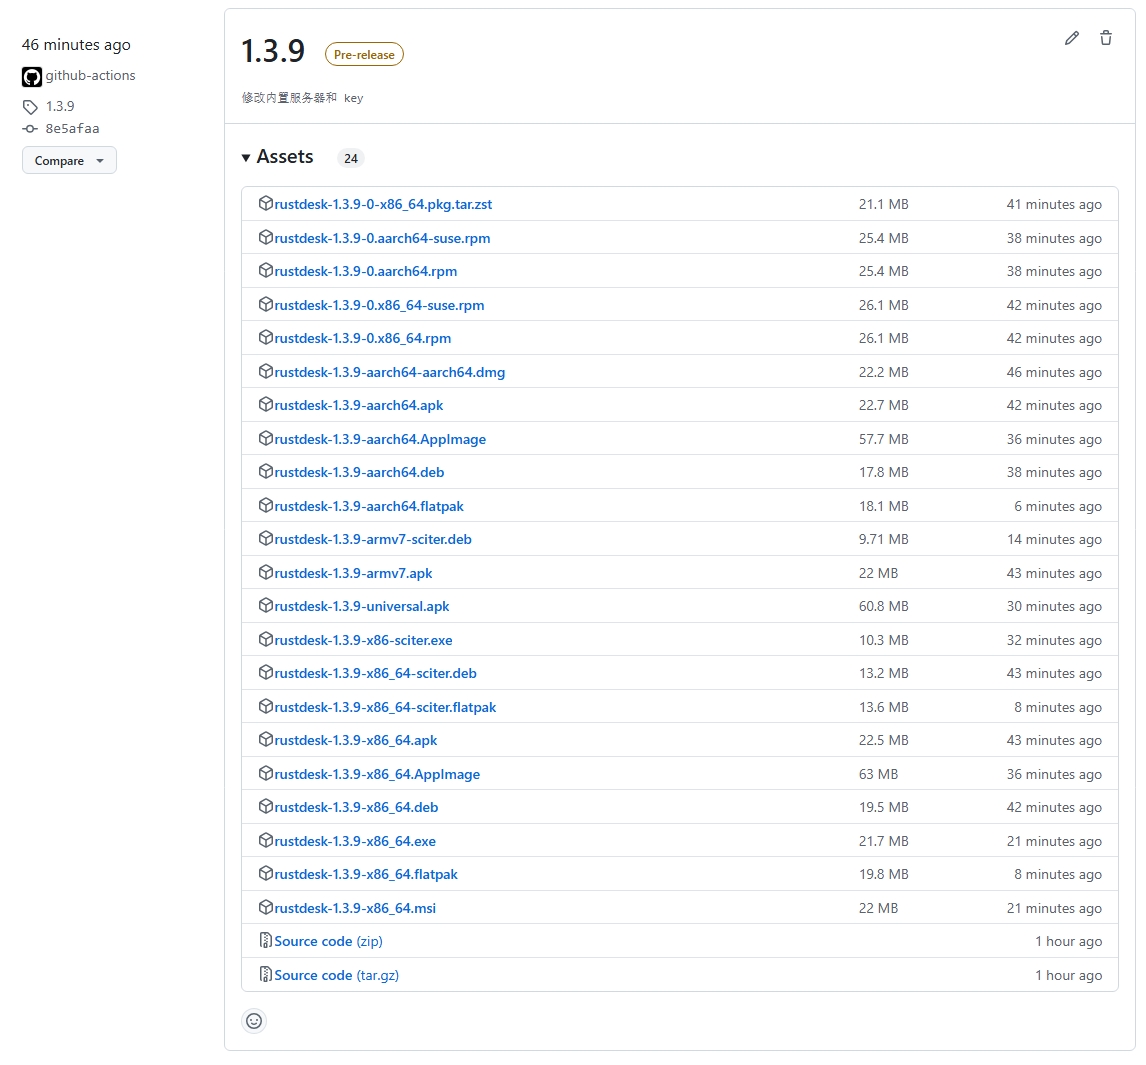This screenshot has height=1065, width=1146.
Task: Download Source code (tar.gz)
Action: [x=336, y=975]
